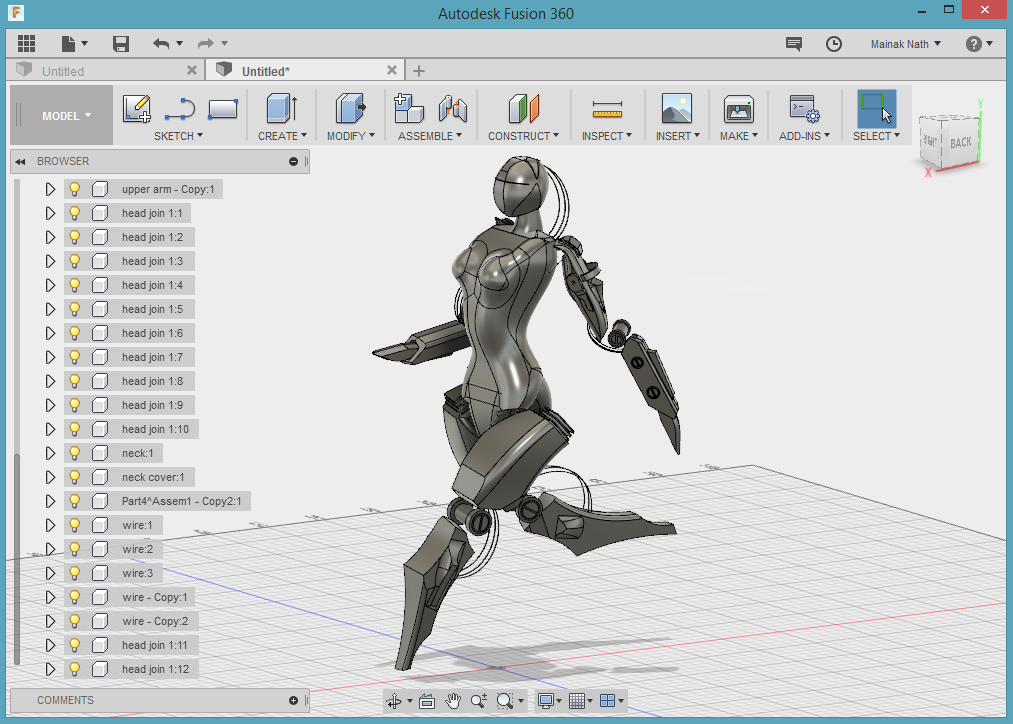Open the Mainak Nath account dropdown
1013x724 pixels.
coord(905,44)
